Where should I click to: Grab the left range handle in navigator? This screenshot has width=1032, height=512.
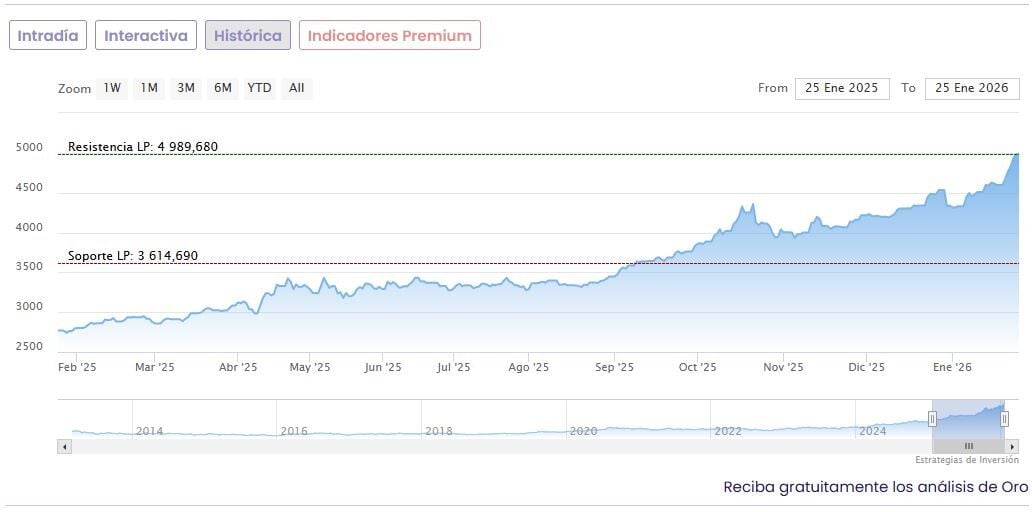[933, 419]
